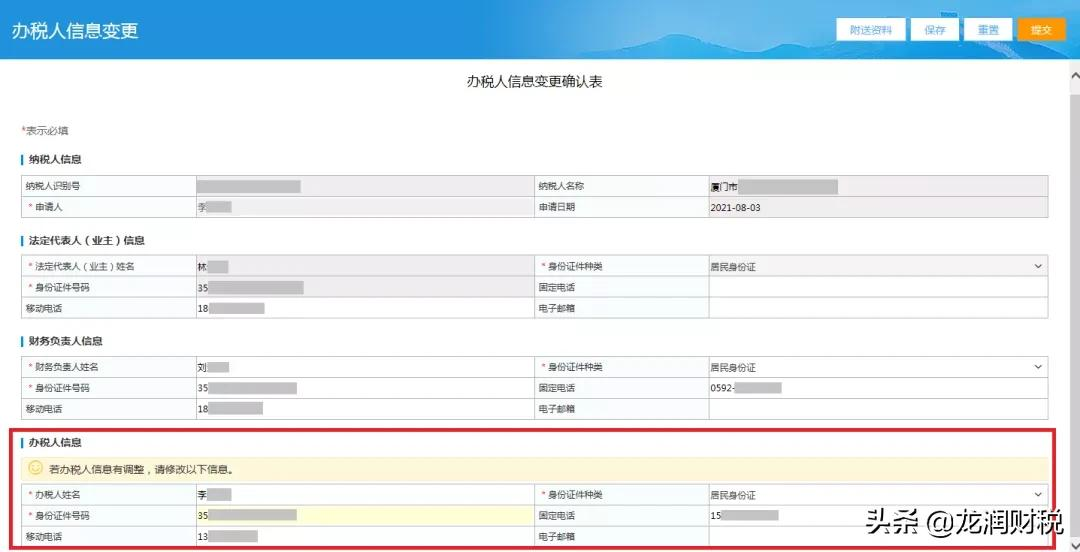
Task: Edit the 办税人 电子邮箱 field
Action: [878, 536]
